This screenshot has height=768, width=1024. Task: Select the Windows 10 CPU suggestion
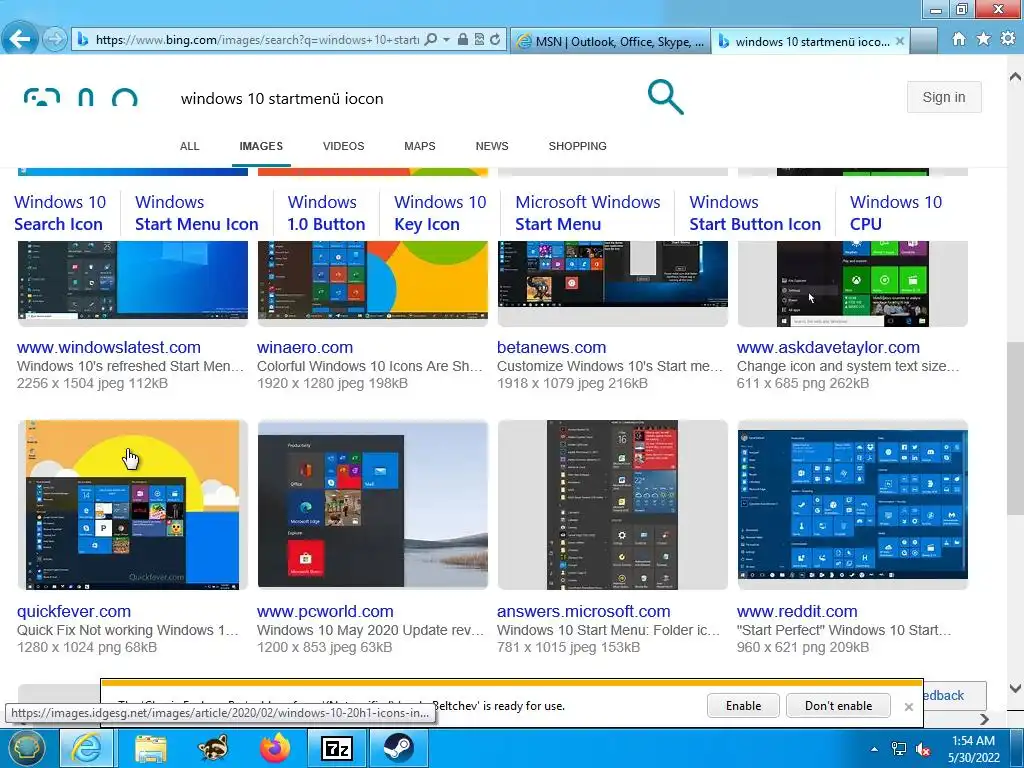click(895, 213)
